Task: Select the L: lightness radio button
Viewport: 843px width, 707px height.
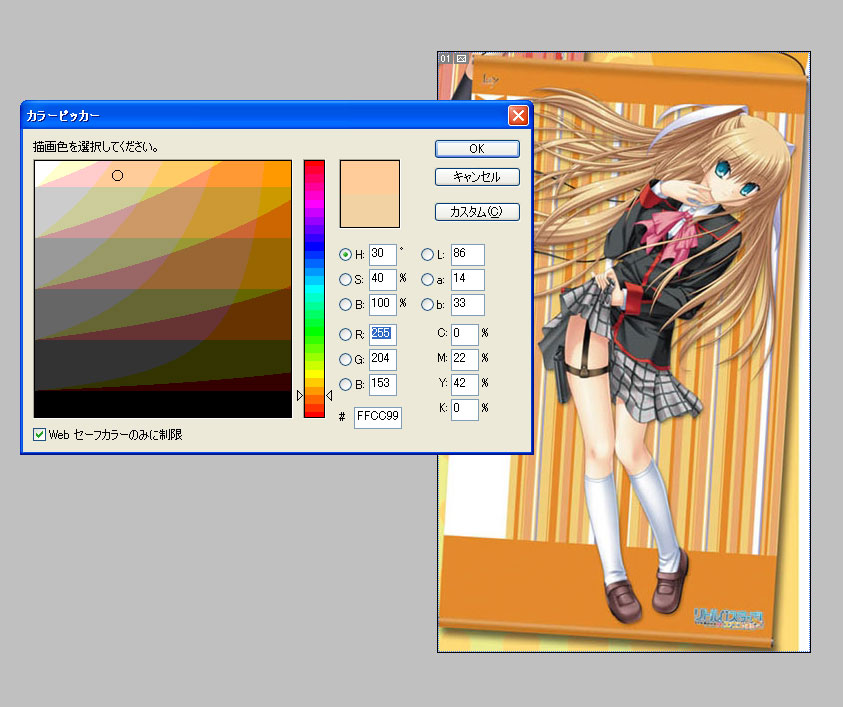Action: [x=427, y=254]
